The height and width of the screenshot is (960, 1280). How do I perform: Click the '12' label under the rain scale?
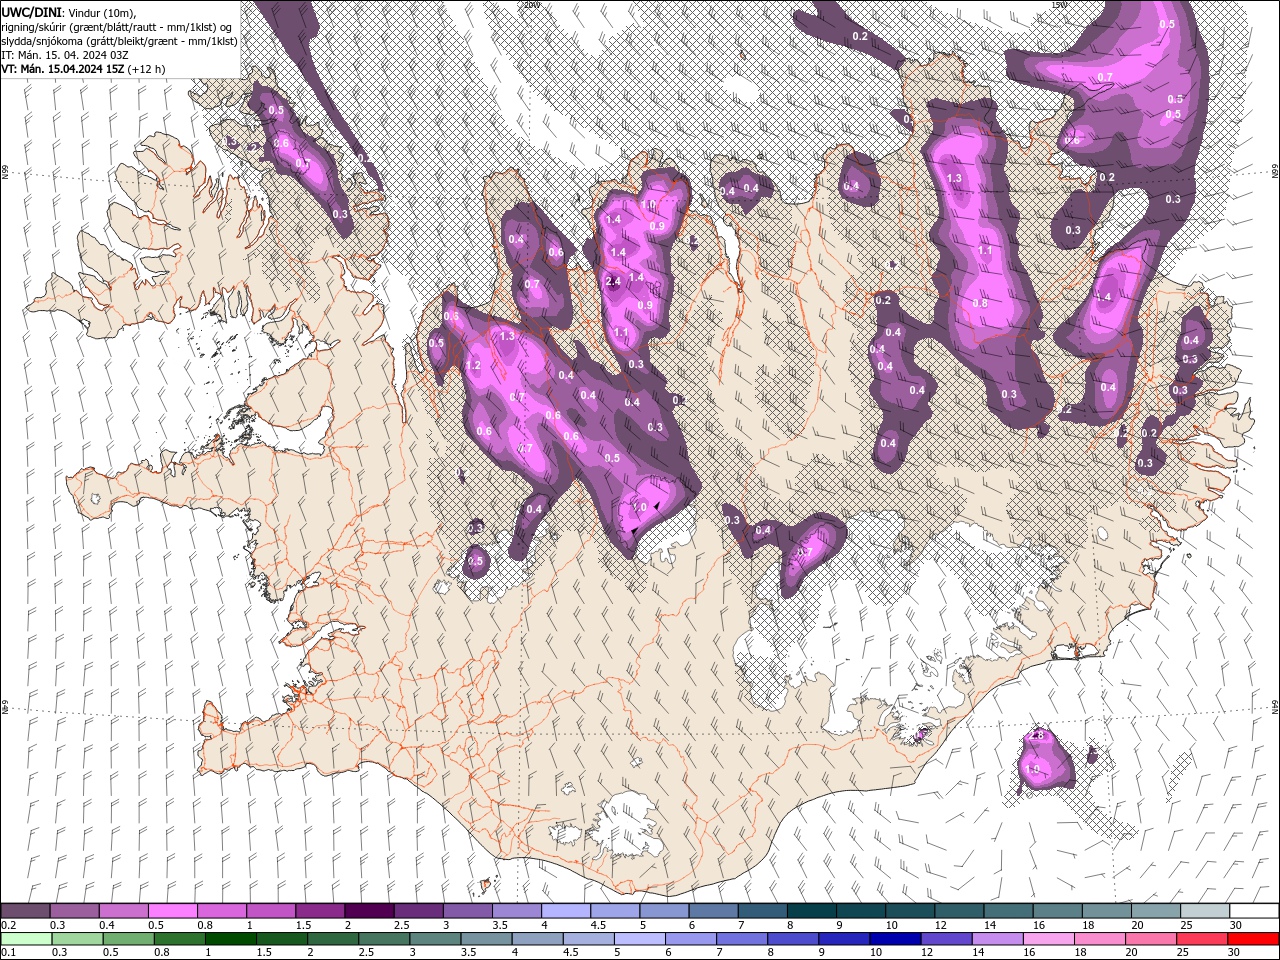pos(926,952)
